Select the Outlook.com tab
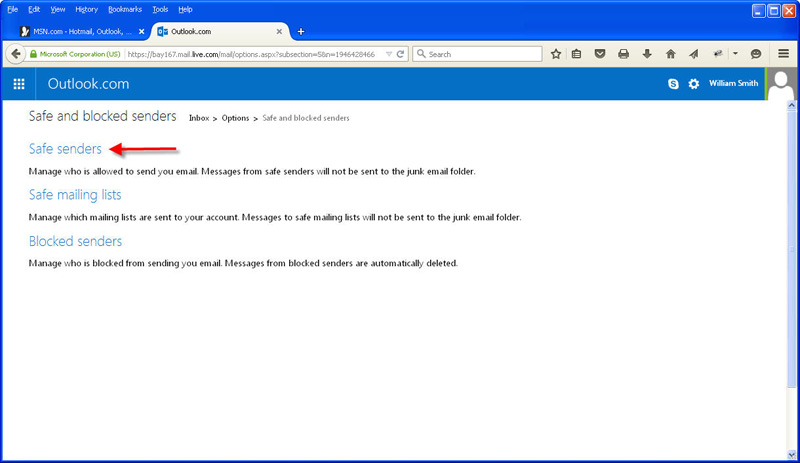Screen dimensions: 800x463 click(219, 32)
